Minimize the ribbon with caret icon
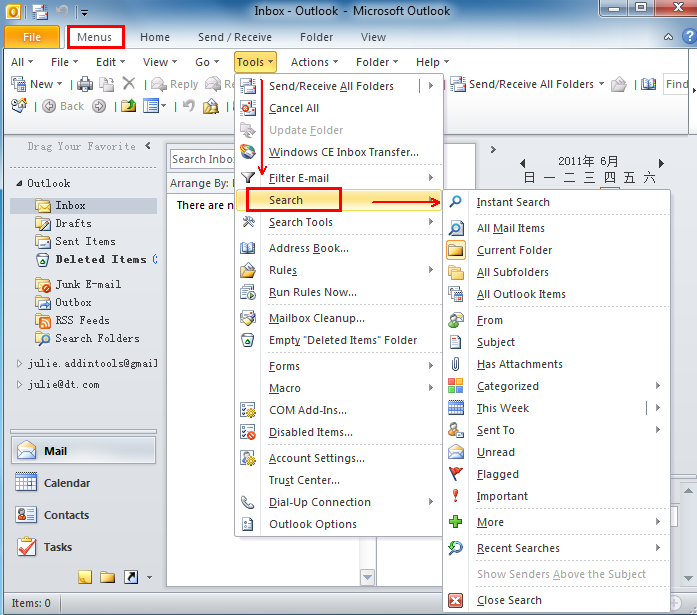The height and width of the screenshot is (615, 697). tap(668, 37)
